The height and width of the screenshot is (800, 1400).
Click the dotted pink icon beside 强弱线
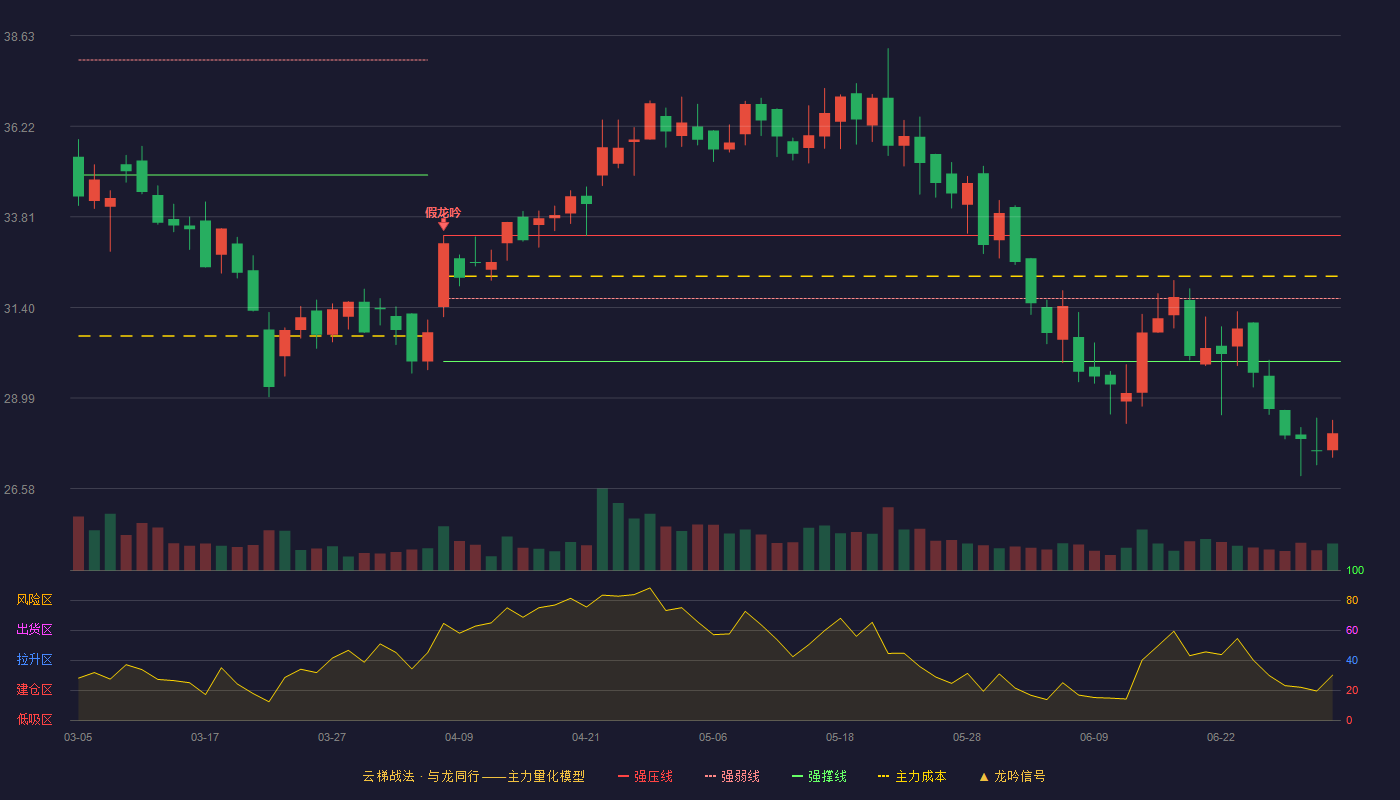[711, 776]
